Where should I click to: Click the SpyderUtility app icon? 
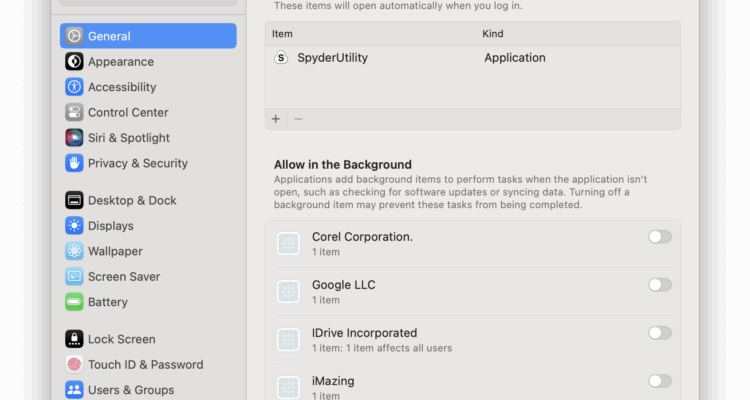[281, 57]
